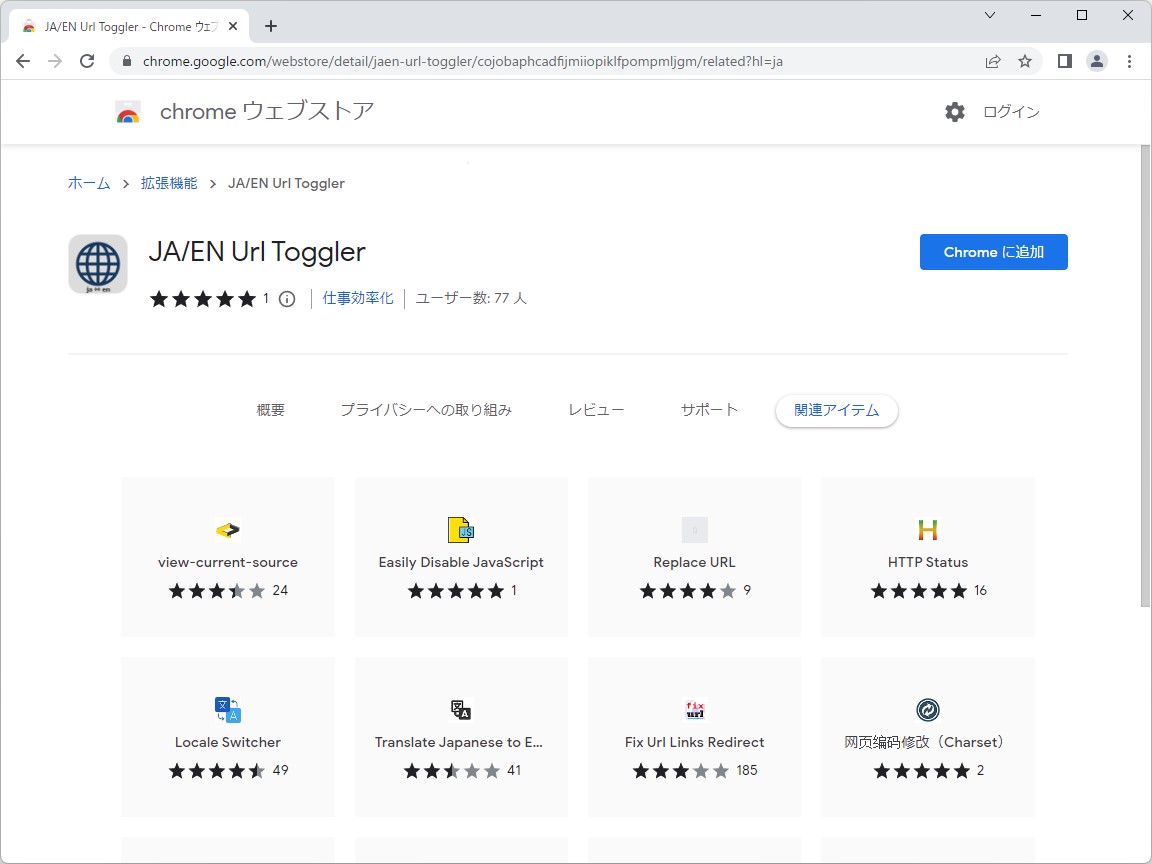Open the Chrome Web Store settings gear

(955, 112)
